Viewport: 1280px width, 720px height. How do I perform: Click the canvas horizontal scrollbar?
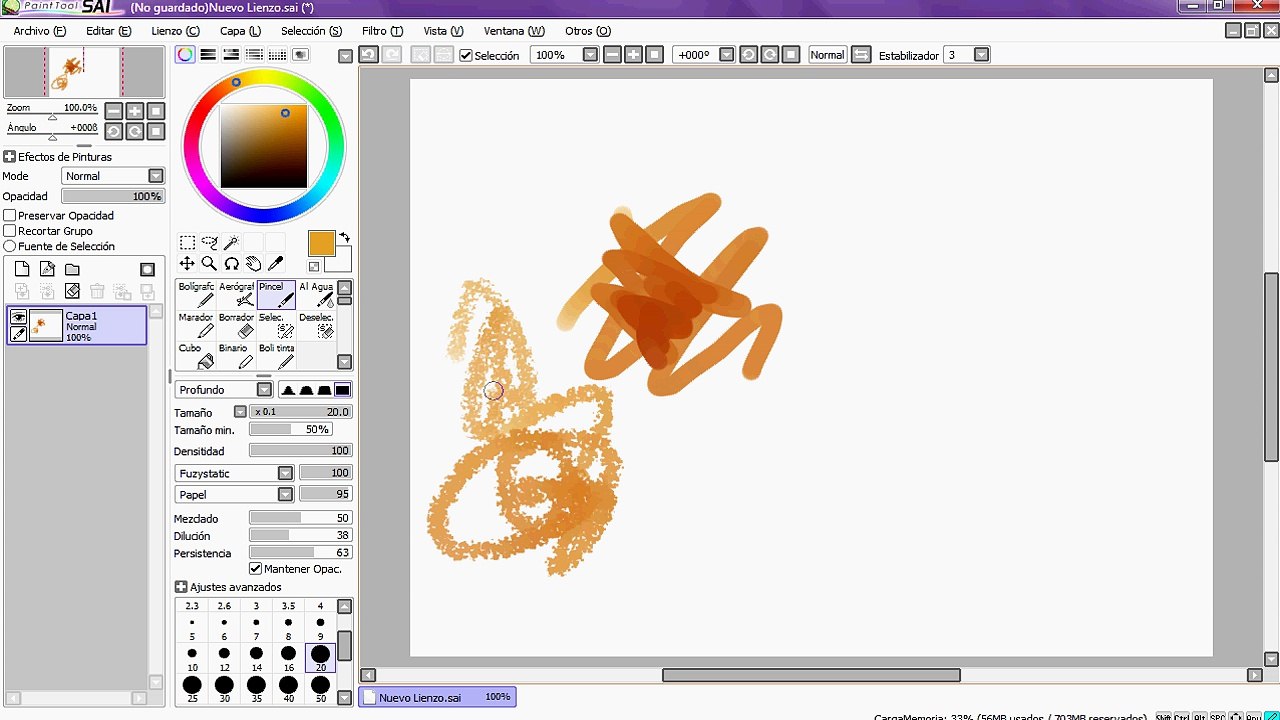pyautogui.click(x=811, y=675)
